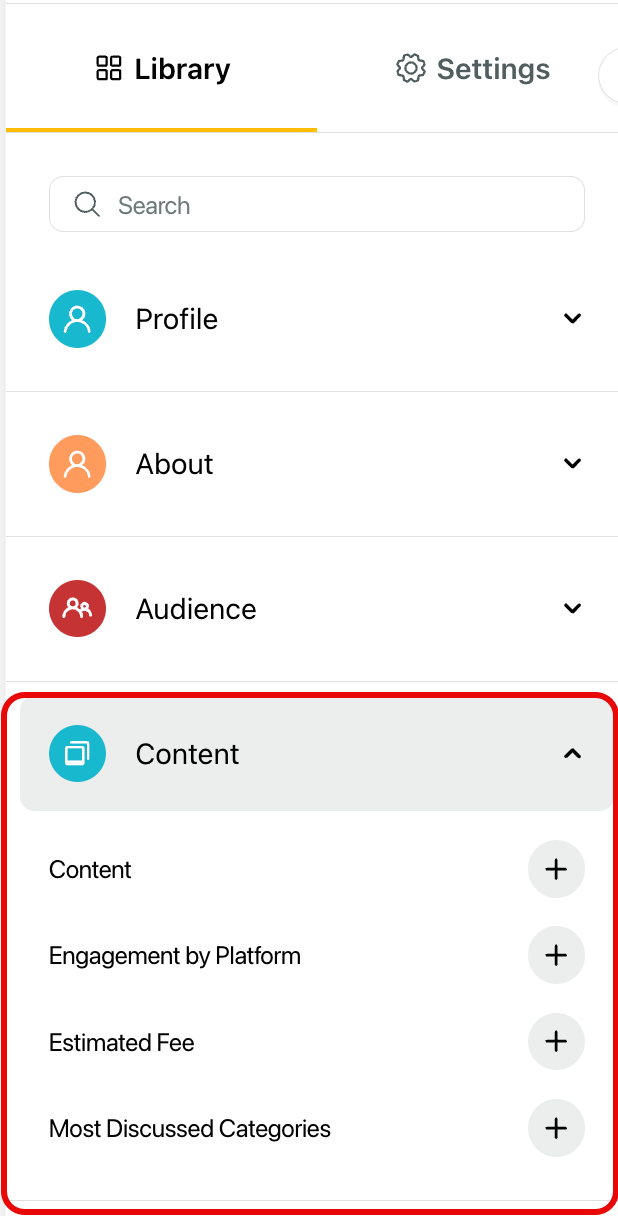Screen dimensions: 618x1216
Task: Expand the Audience section chevron
Action: (x=572, y=609)
